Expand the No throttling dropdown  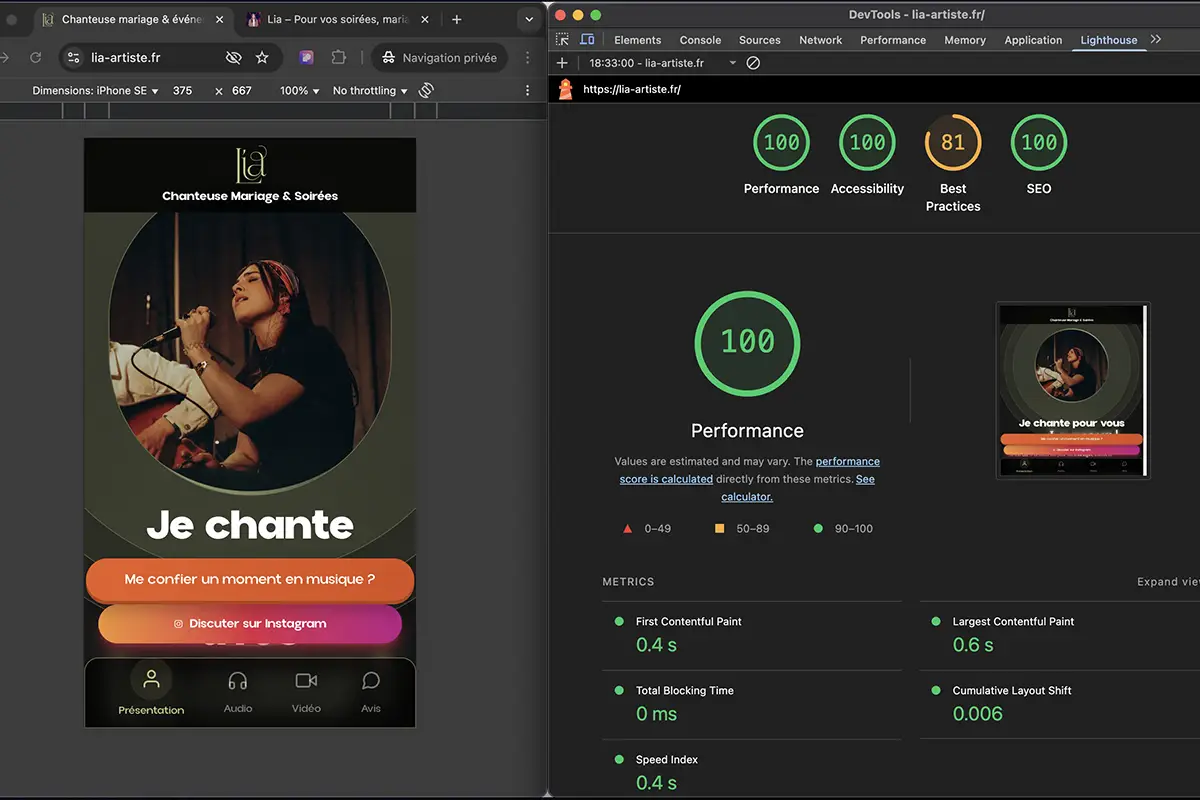pyautogui.click(x=370, y=90)
